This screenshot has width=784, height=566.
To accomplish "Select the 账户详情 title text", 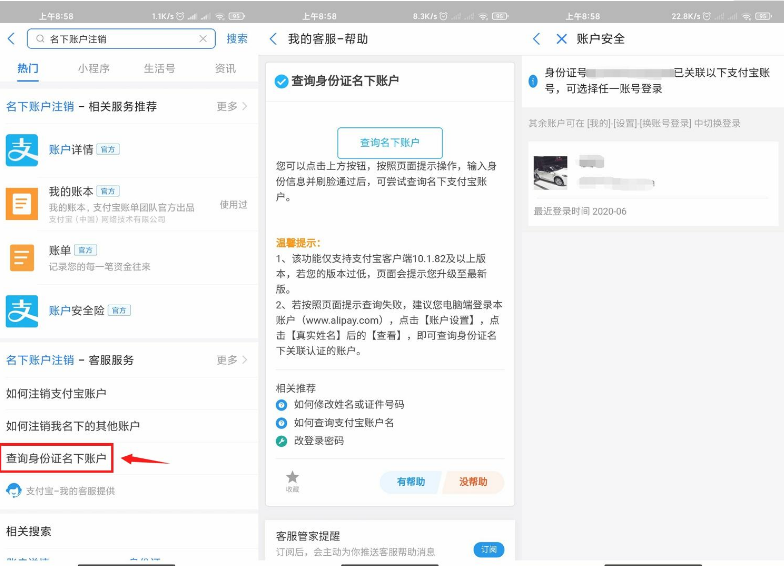I will click(71, 150).
